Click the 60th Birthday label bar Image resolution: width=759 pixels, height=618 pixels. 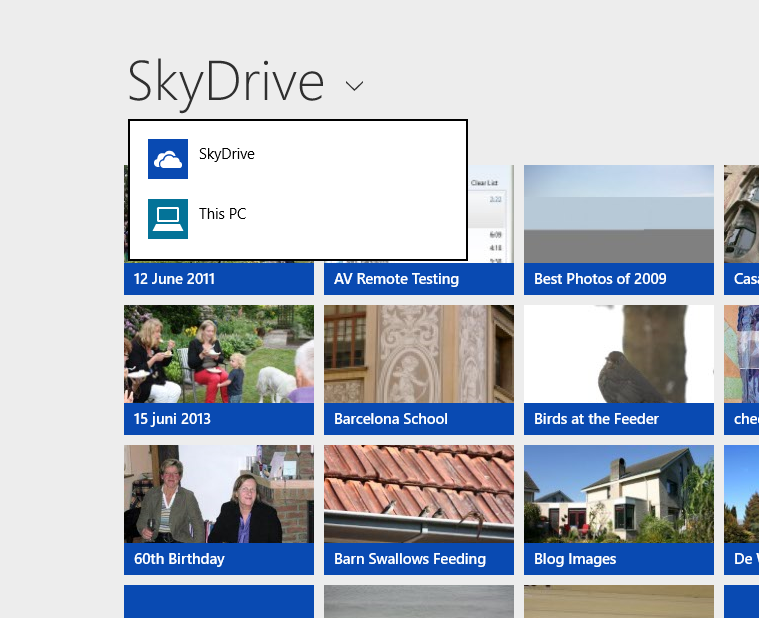pos(218,559)
